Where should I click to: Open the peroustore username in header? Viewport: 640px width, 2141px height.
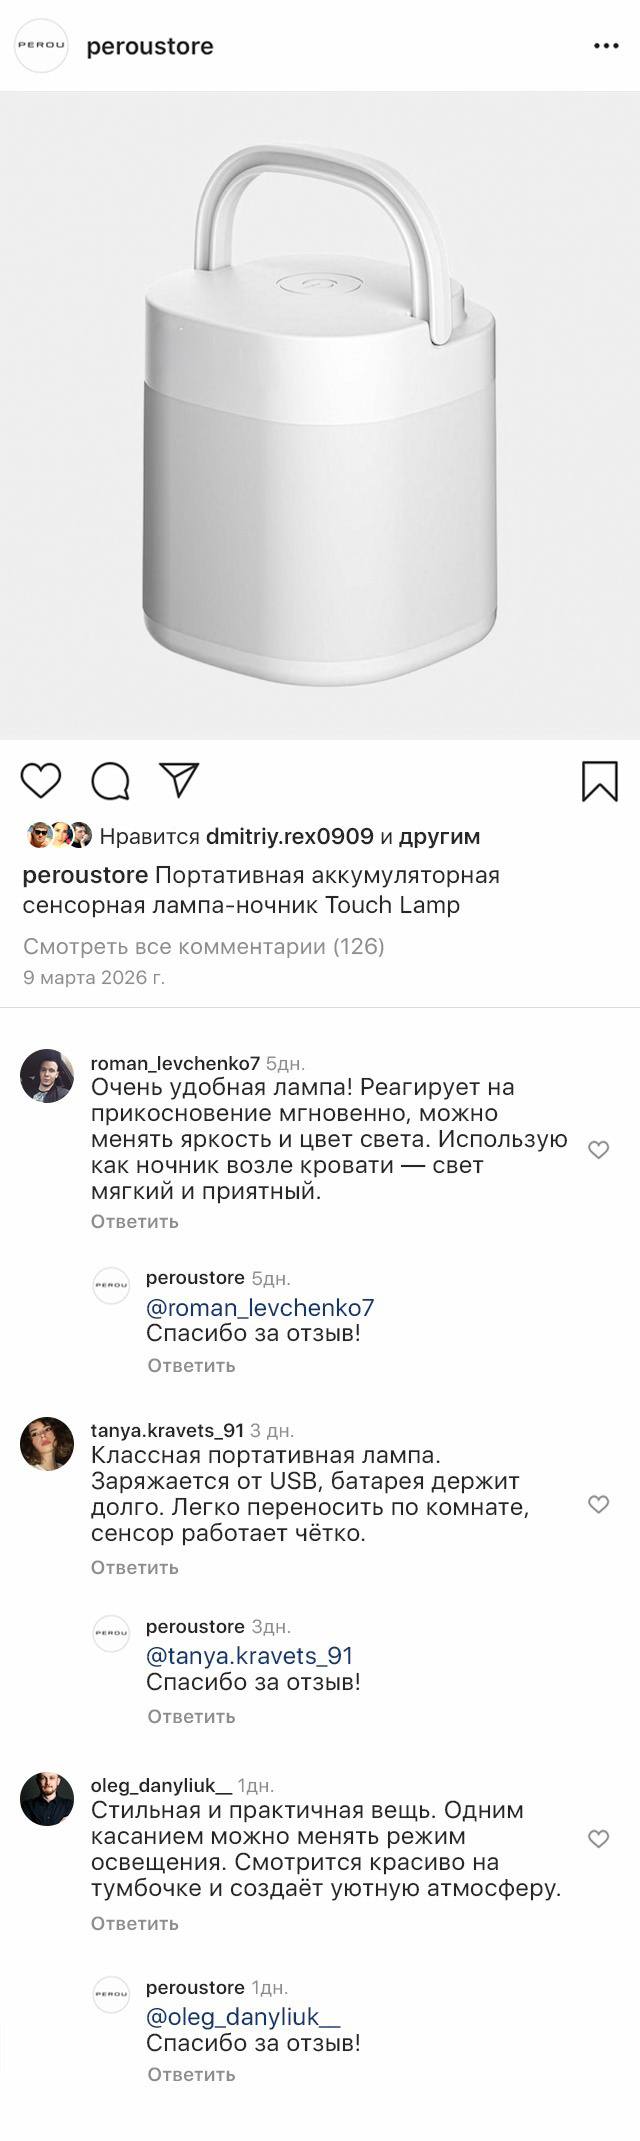tap(150, 46)
